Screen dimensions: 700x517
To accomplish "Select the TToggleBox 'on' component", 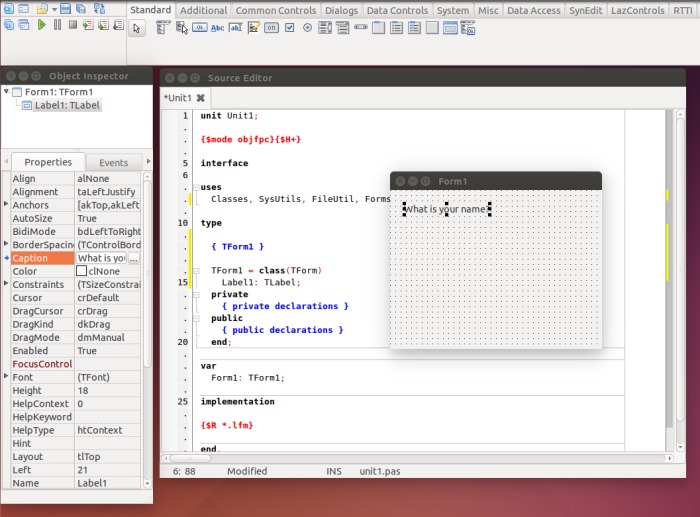I will [271, 28].
